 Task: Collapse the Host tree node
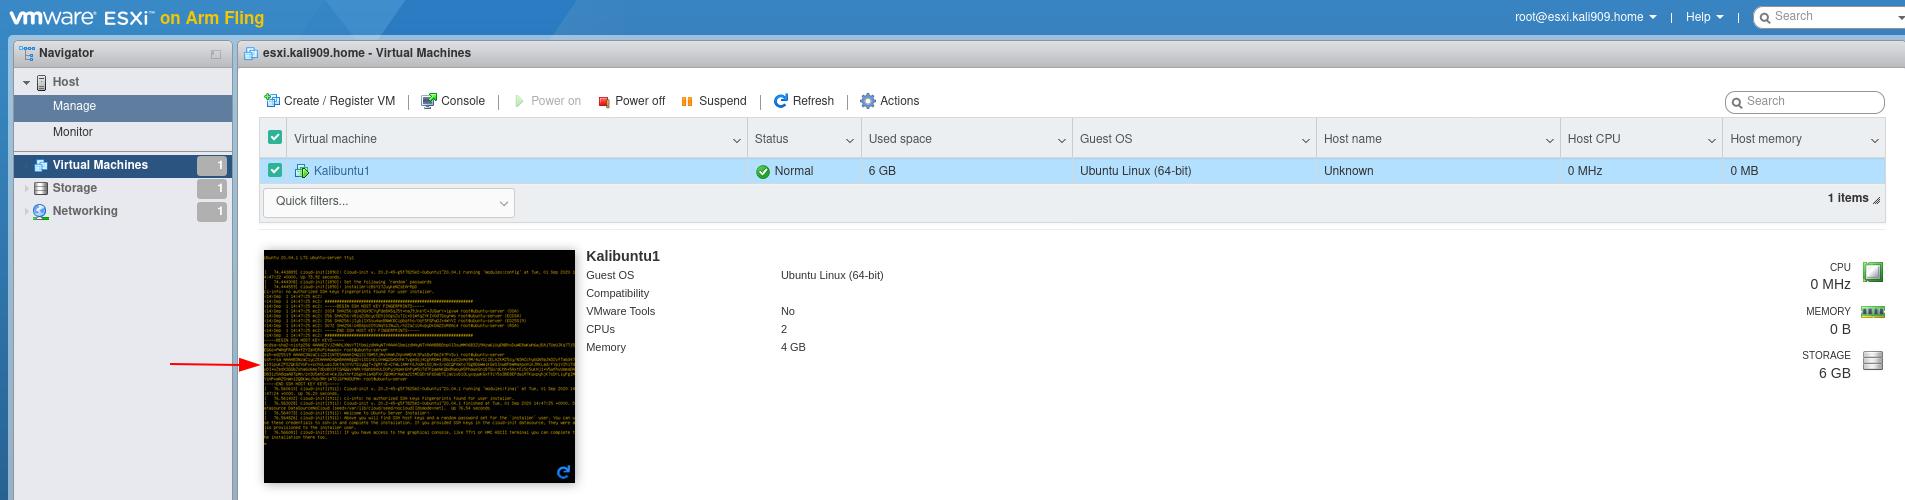(27, 82)
